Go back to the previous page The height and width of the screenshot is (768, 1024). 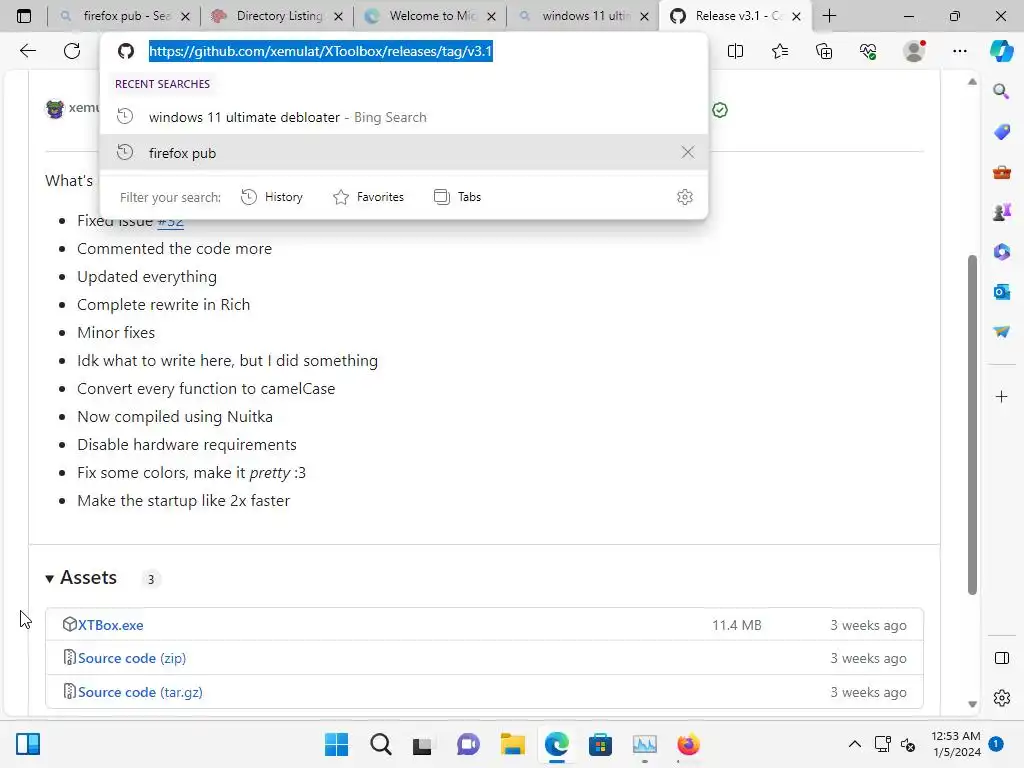27,51
